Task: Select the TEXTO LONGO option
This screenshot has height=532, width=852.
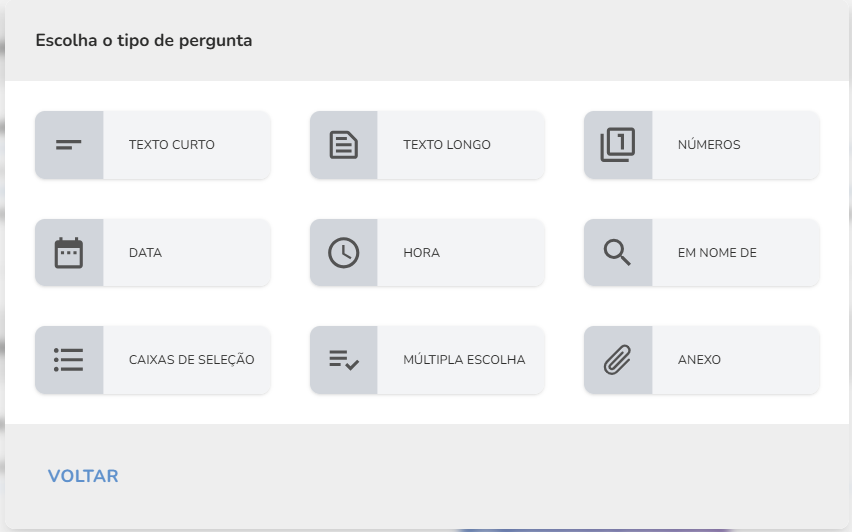Action: click(427, 145)
